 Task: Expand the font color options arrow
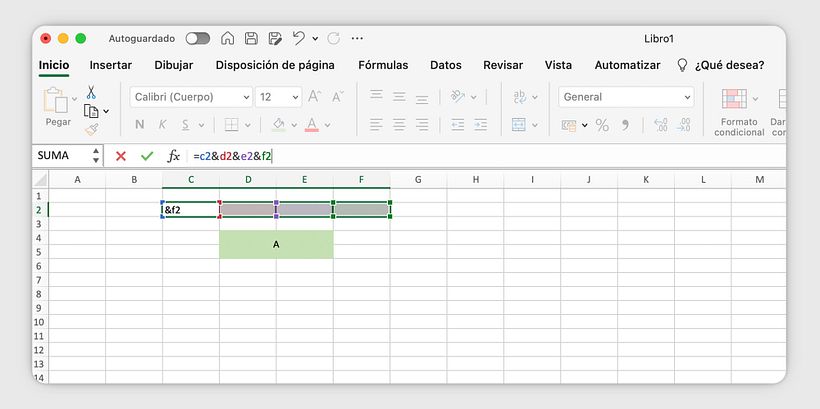[x=327, y=125]
